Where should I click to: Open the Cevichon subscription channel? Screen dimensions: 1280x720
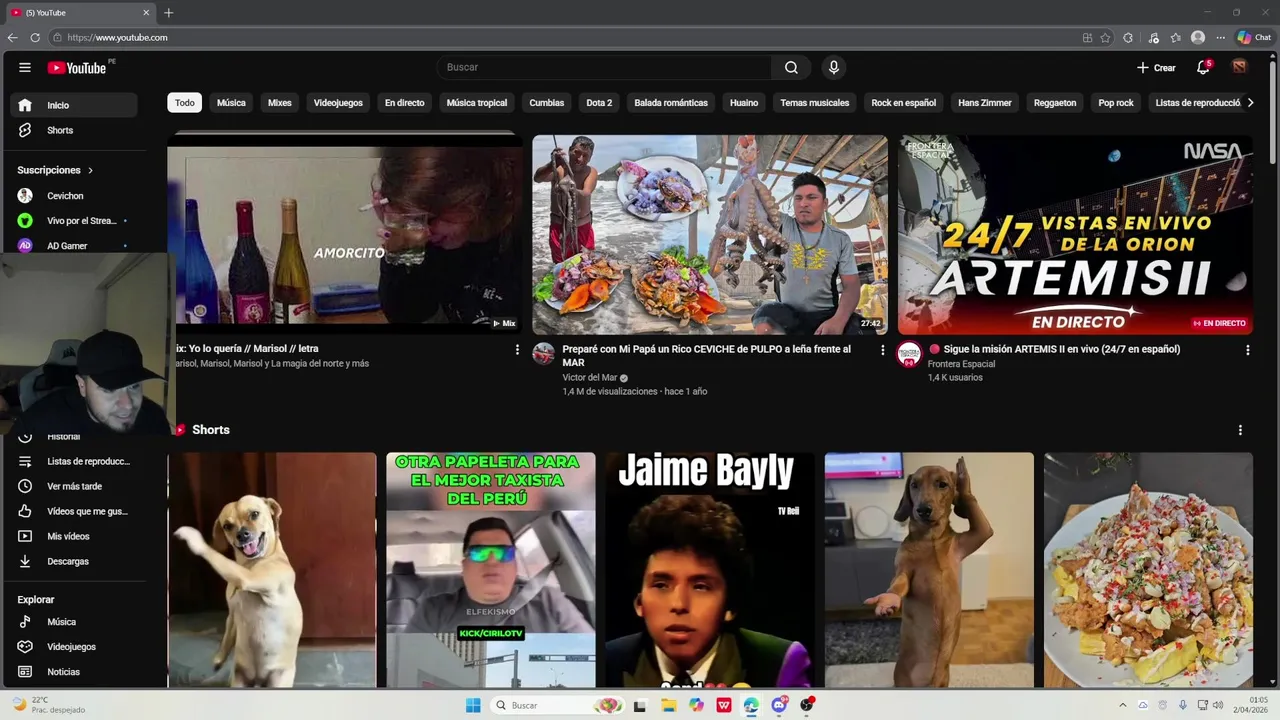(75, 196)
